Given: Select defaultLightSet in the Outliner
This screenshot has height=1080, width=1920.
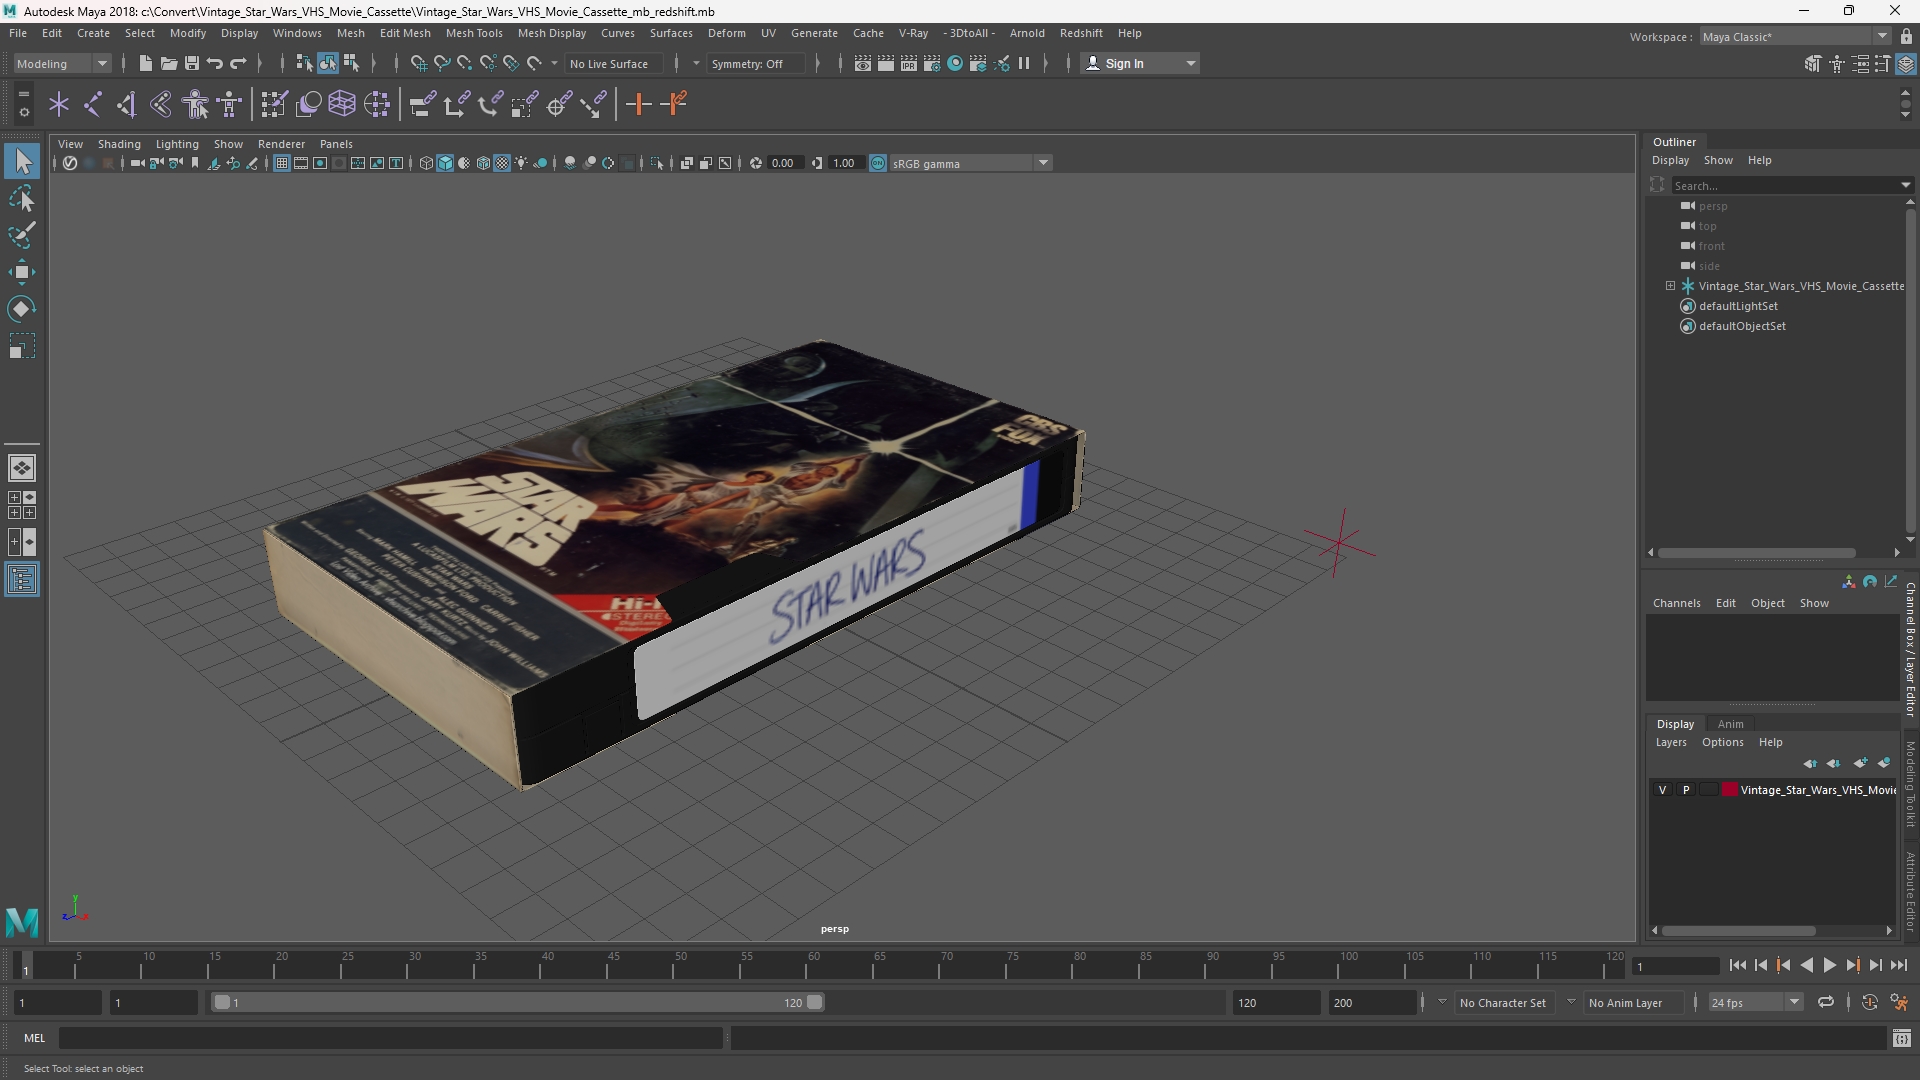Looking at the screenshot, I should point(1738,306).
